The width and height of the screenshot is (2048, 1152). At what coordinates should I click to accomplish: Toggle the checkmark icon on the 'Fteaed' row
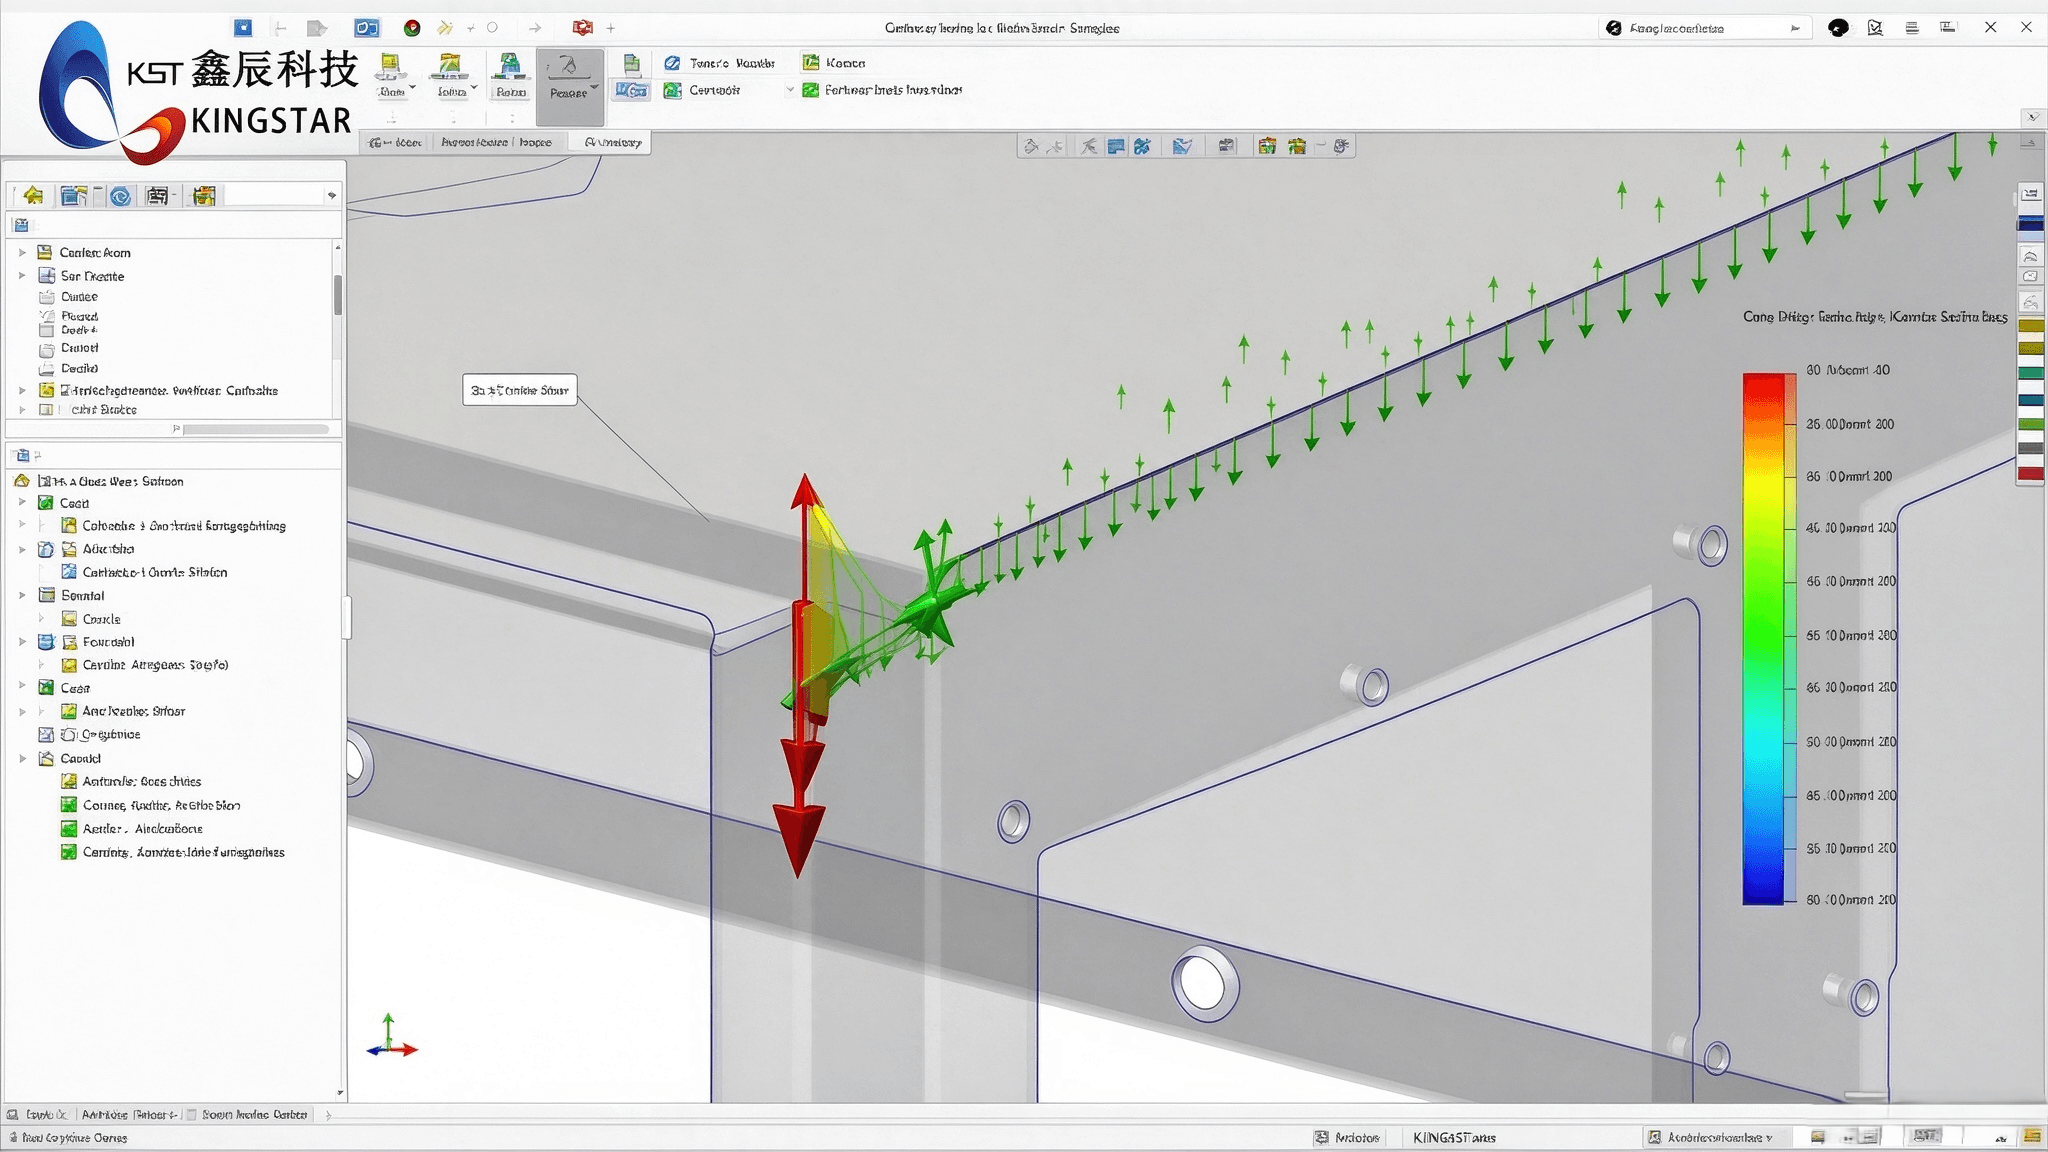[x=46, y=316]
